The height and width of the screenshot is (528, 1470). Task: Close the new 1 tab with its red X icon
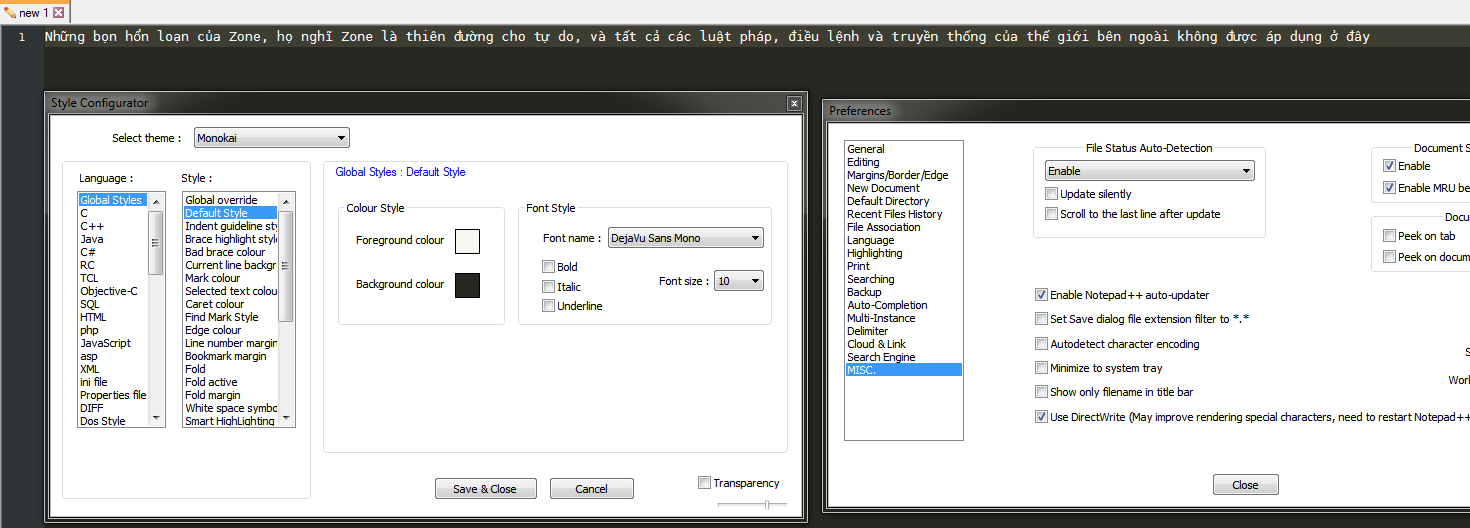pos(58,13)
